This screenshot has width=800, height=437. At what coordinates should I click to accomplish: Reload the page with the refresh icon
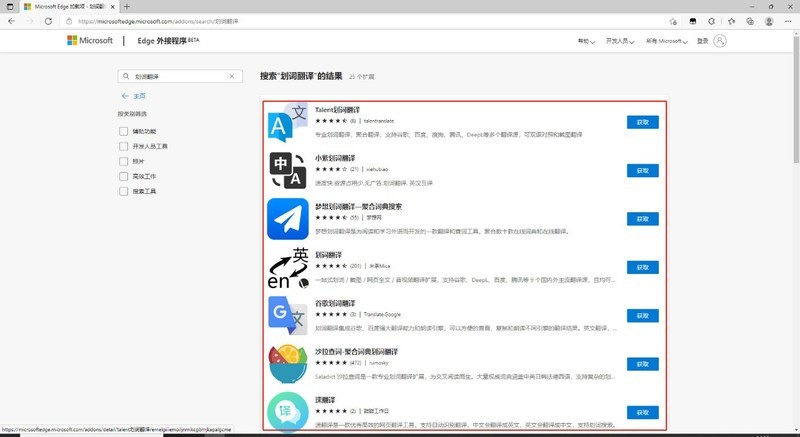click(x=48, y=21)
